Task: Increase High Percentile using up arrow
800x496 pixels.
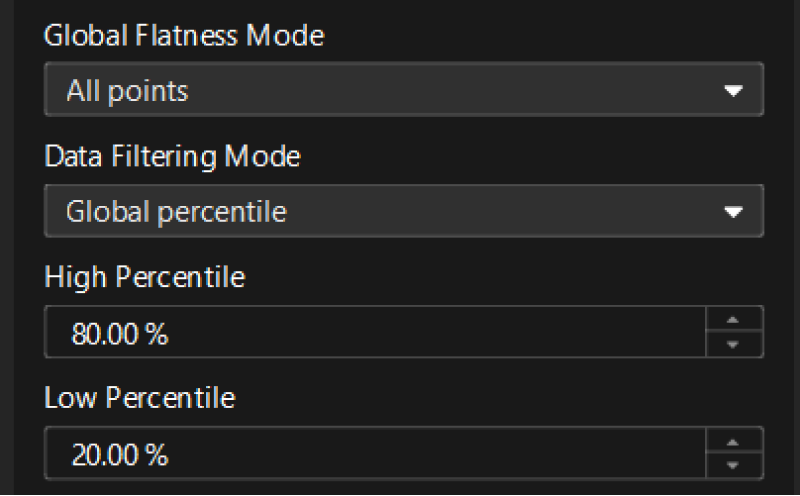Action: (x=734, y=320)
